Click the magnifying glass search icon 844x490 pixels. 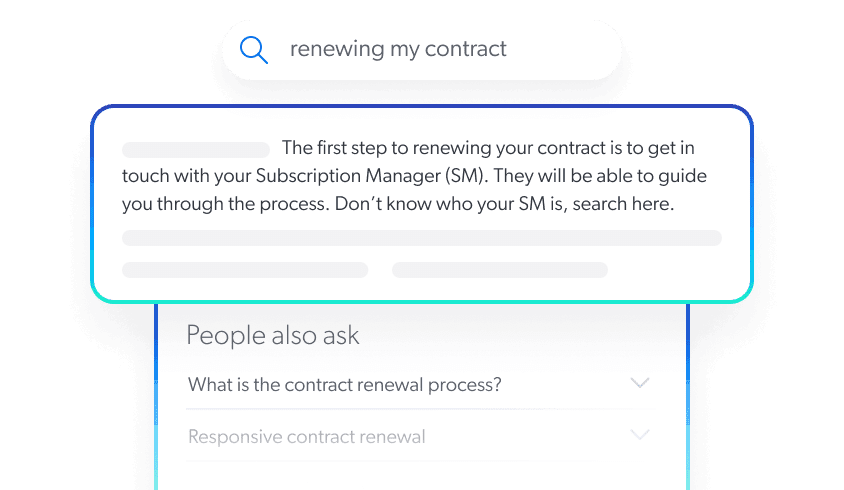(x=255, y=50)
